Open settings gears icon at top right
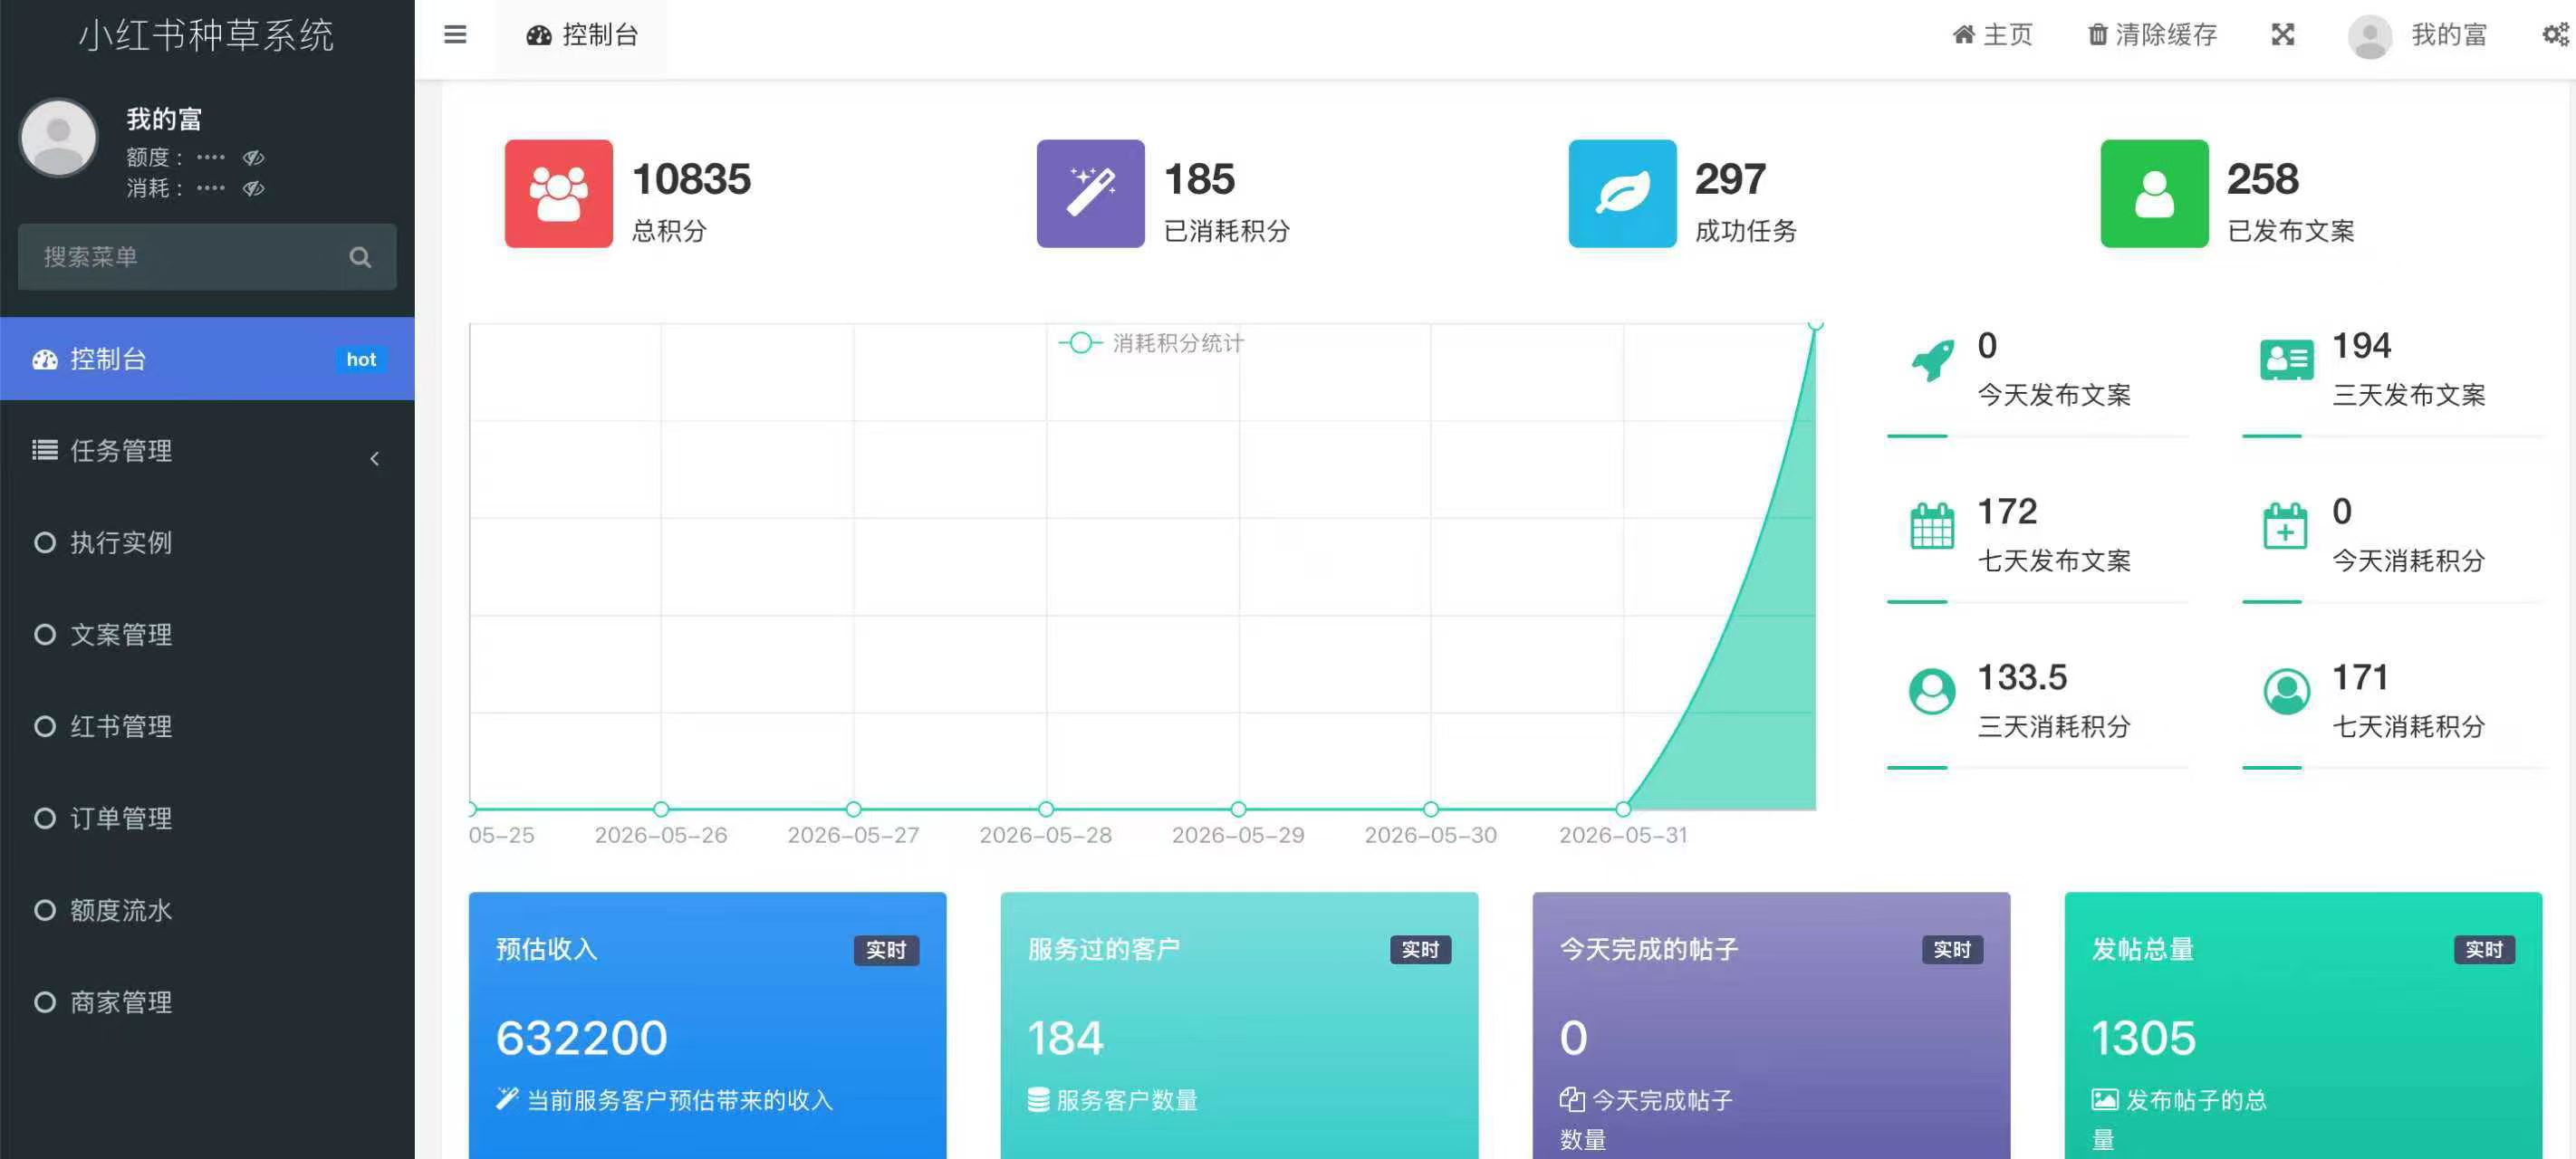The image size is (2576, 1159). coord(2555,35)
